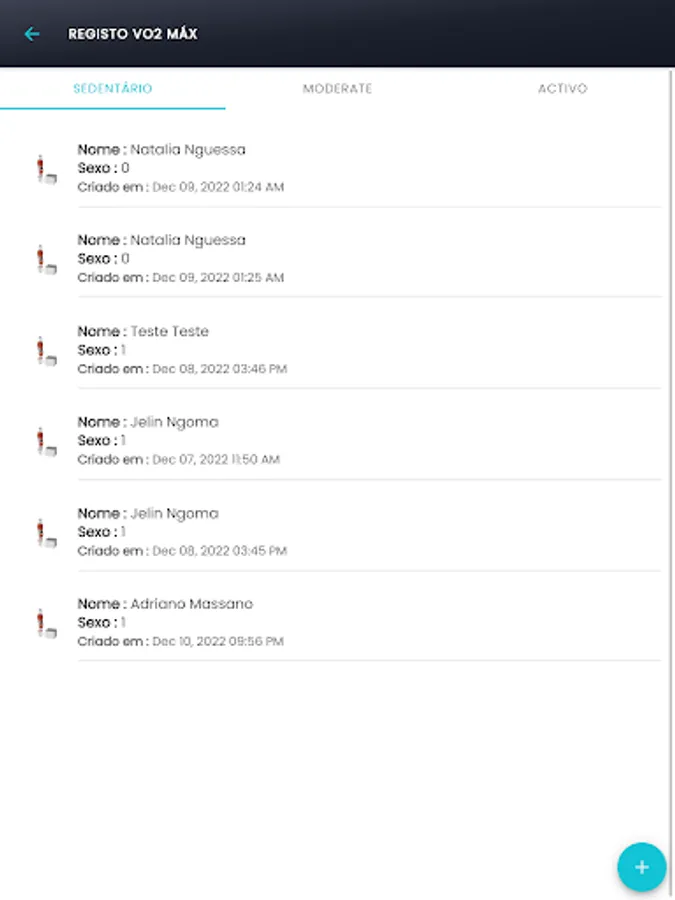Tap the back arrow in the top bar
The height and width of the screenshot is (900, 675).
click(32, 33)
